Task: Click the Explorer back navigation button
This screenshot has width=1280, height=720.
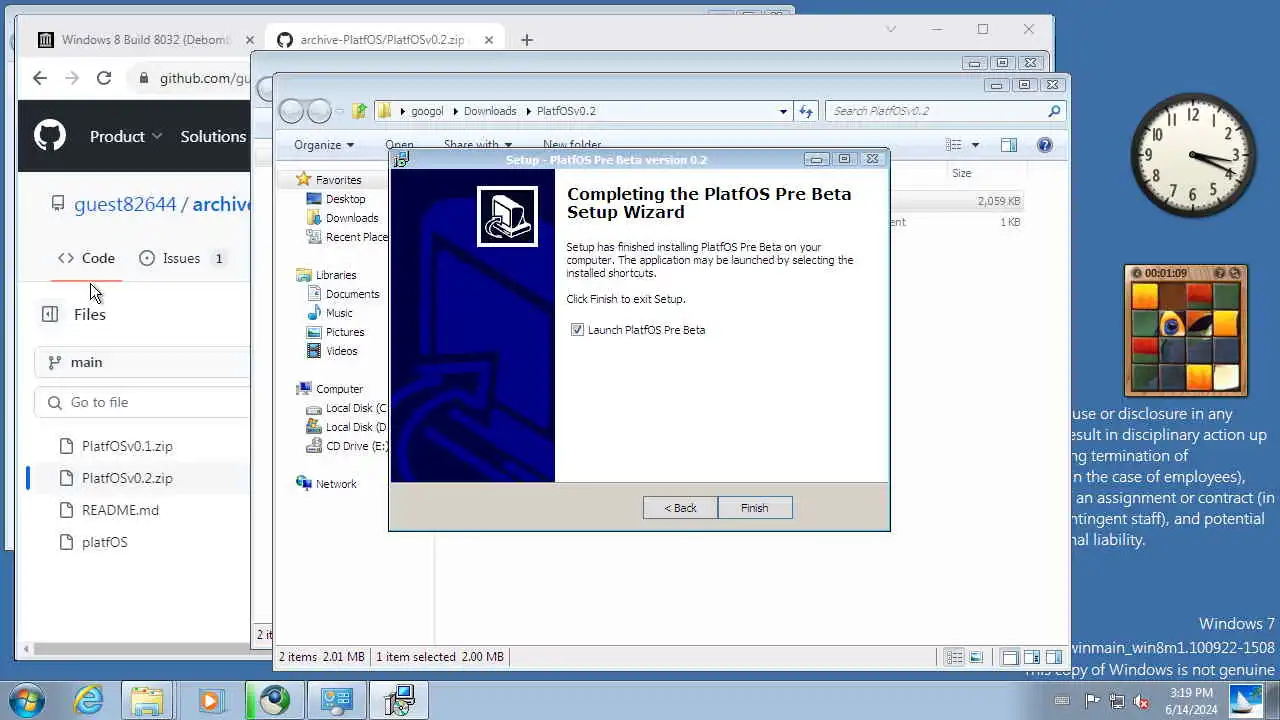Action: click(x=292, y=111)
